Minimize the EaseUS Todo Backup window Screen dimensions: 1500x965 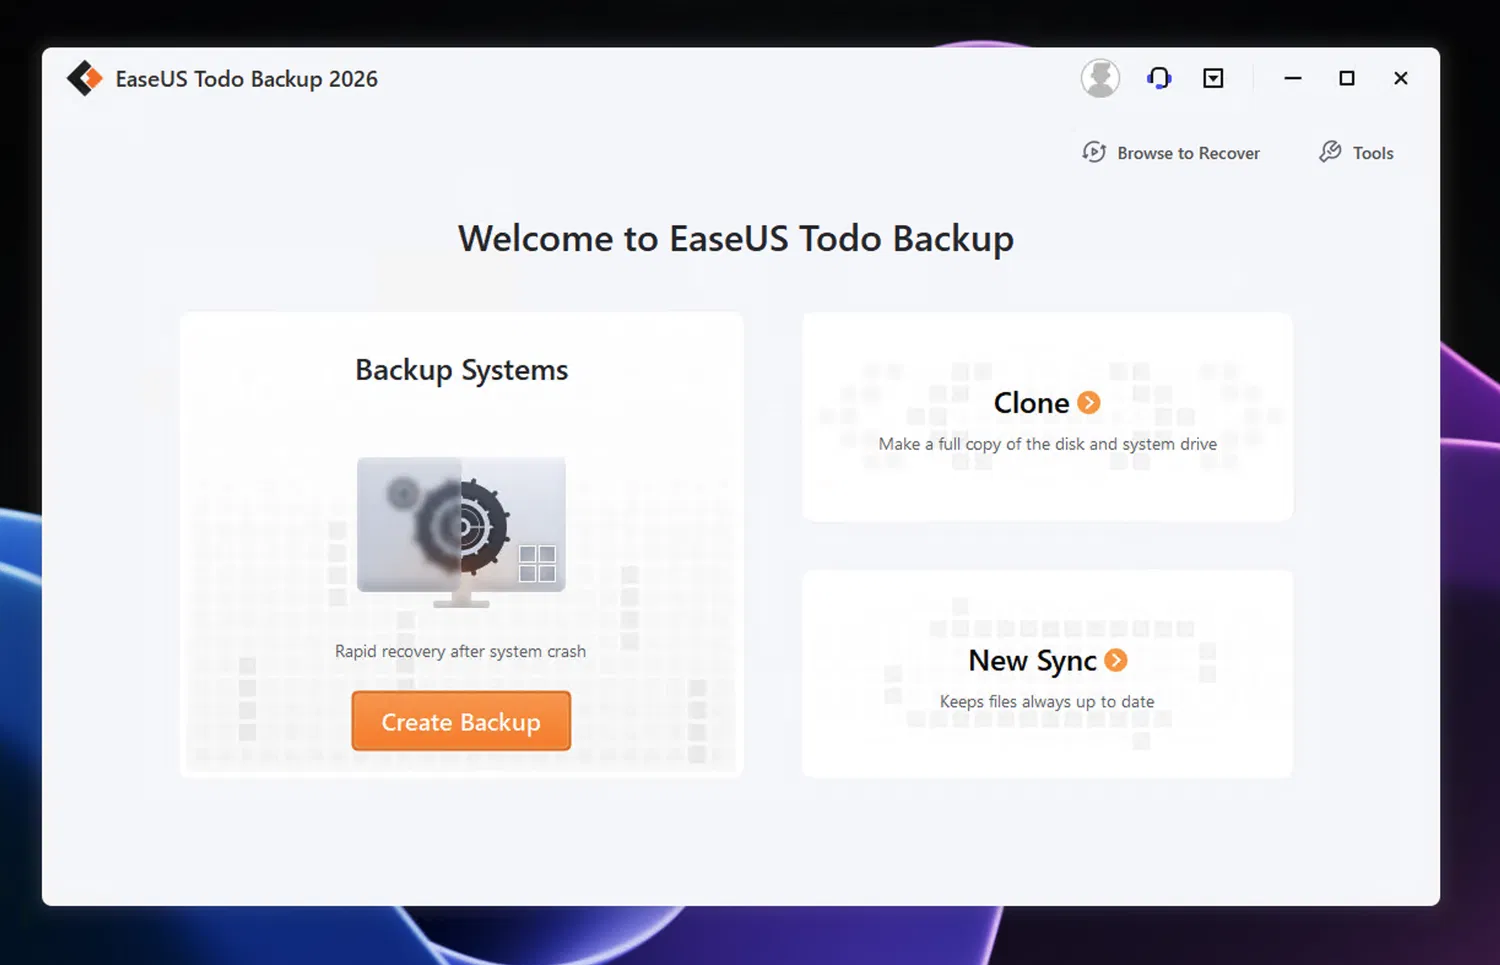point(1293,78)
